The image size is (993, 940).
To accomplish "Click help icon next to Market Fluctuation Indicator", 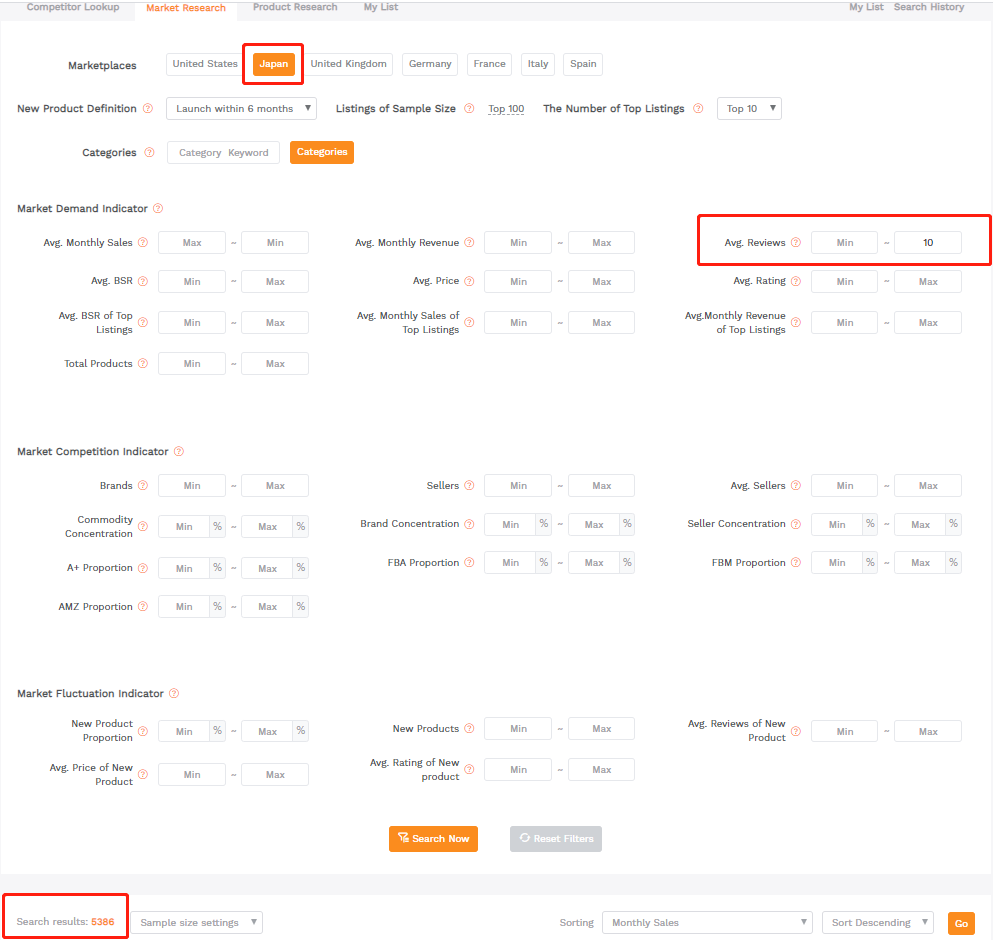I will [174, 694].
